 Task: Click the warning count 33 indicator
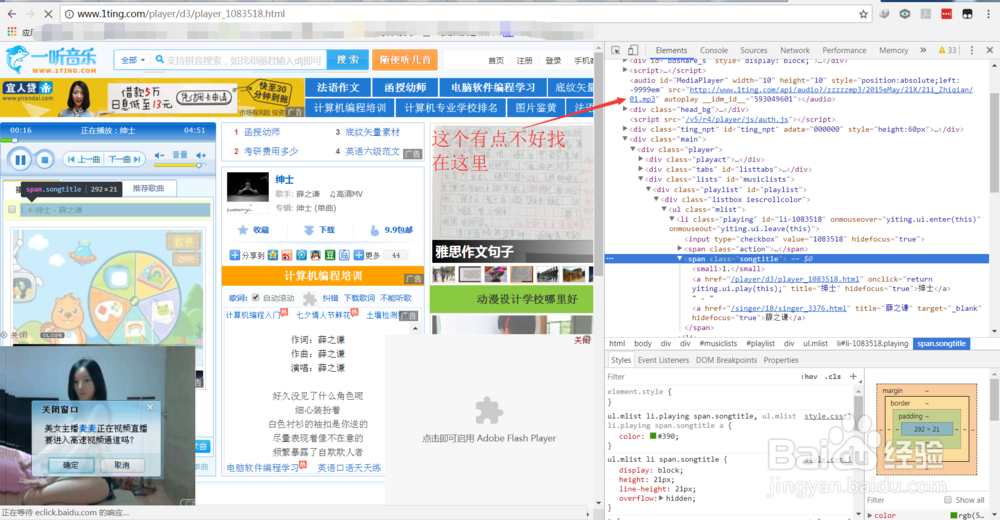[947, 50]
